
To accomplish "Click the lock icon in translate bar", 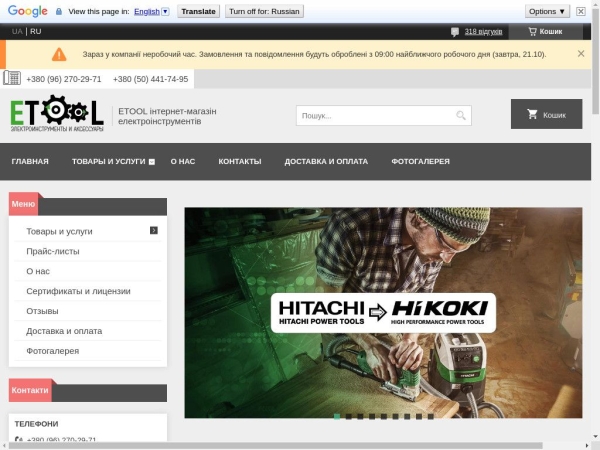I will pos(59,11).
